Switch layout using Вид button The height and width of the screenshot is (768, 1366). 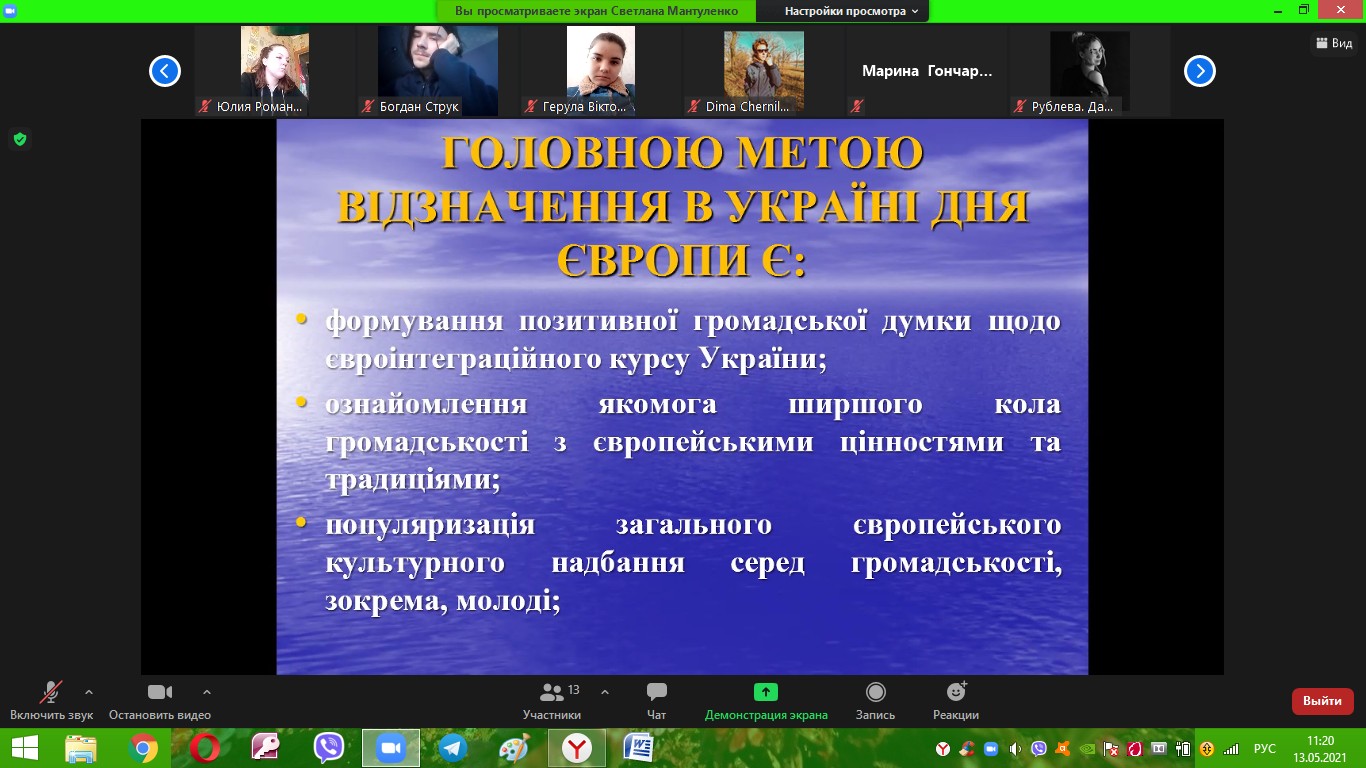click(x=1335, y=43)
